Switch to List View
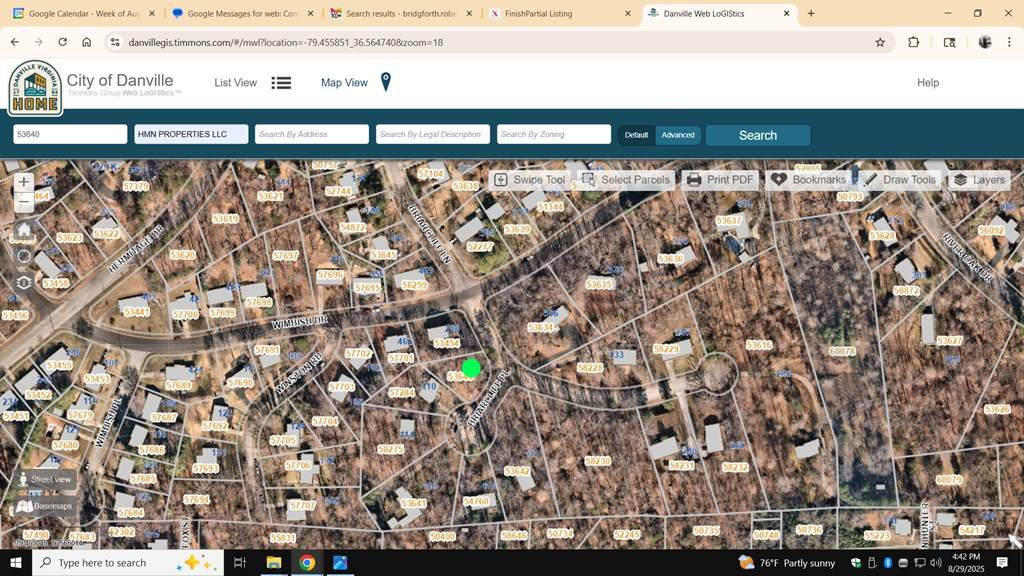 point(252,83)
